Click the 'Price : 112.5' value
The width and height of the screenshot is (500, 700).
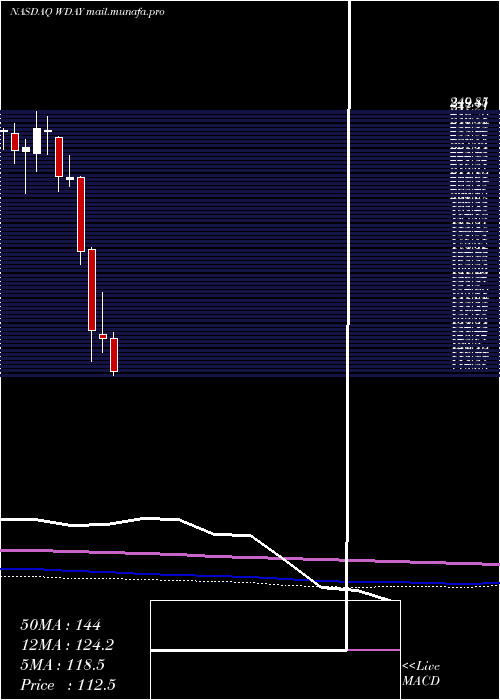68,685
